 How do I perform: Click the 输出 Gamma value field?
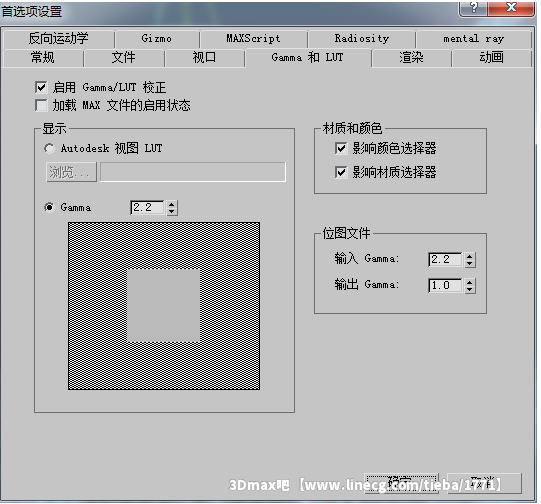[445, 286]
